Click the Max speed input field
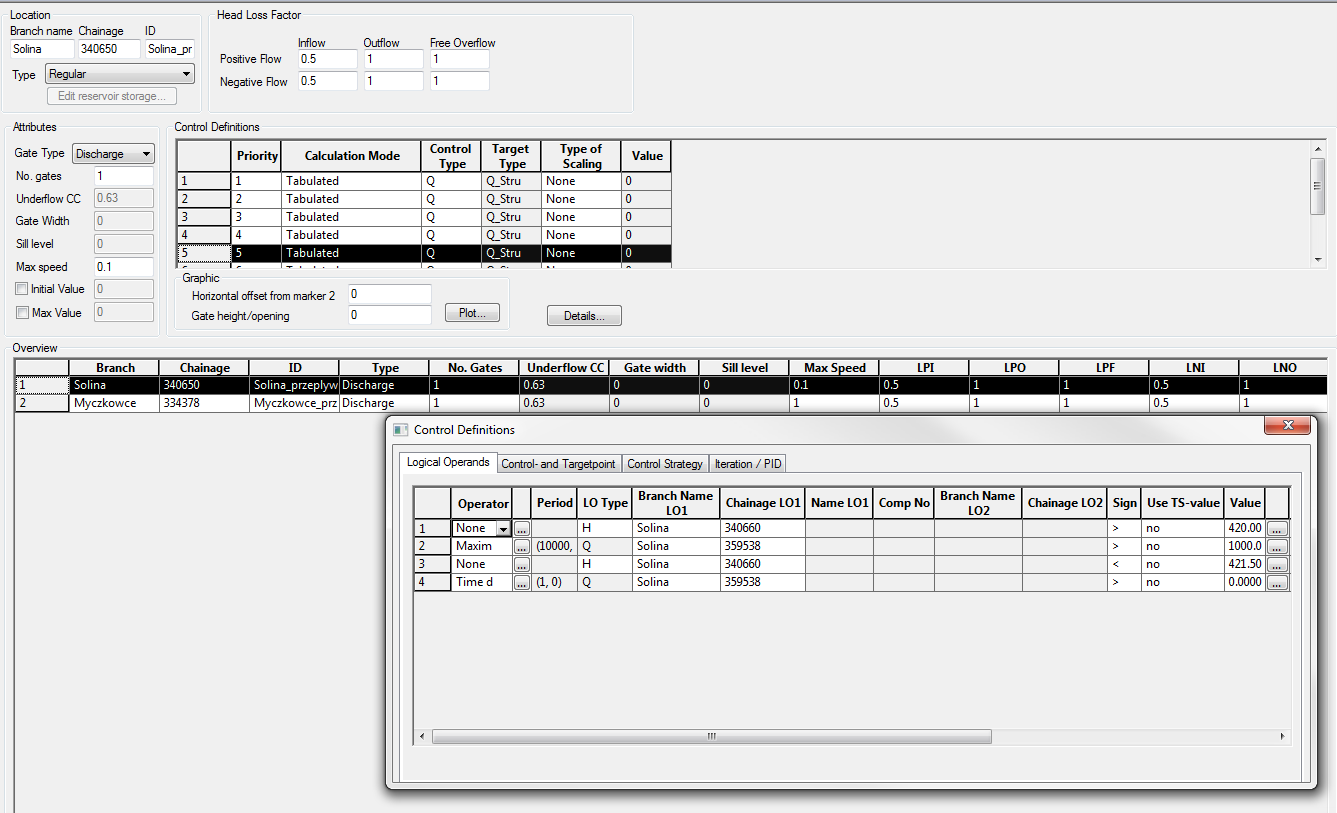Viewport: 1337px width, 813px height. (x=124, y=267)
